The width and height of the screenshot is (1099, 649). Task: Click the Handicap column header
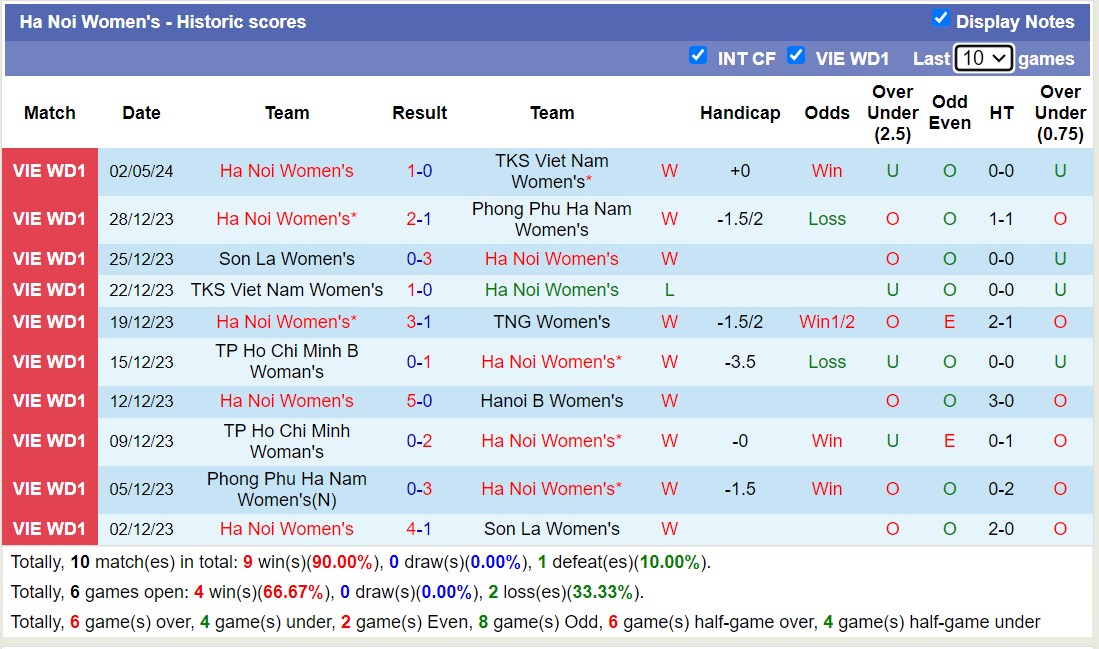tap(740, 113)
